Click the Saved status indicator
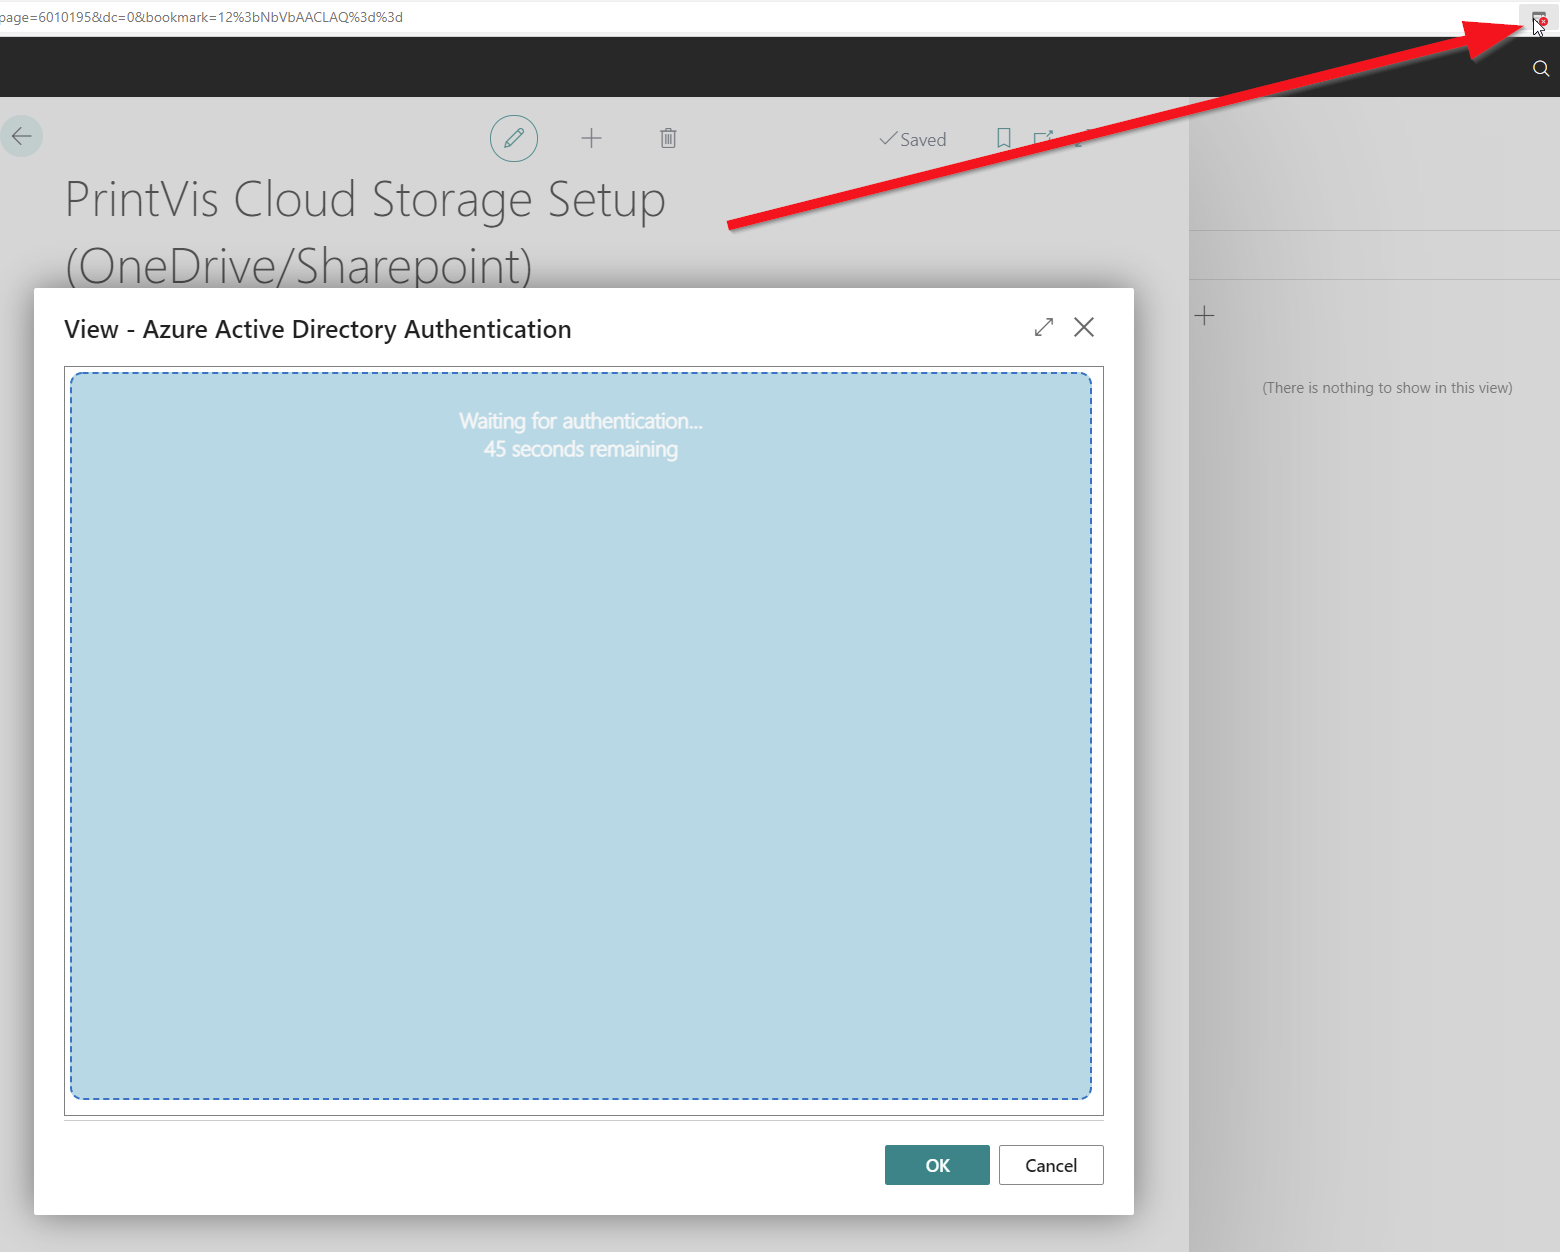 point(912,140)
